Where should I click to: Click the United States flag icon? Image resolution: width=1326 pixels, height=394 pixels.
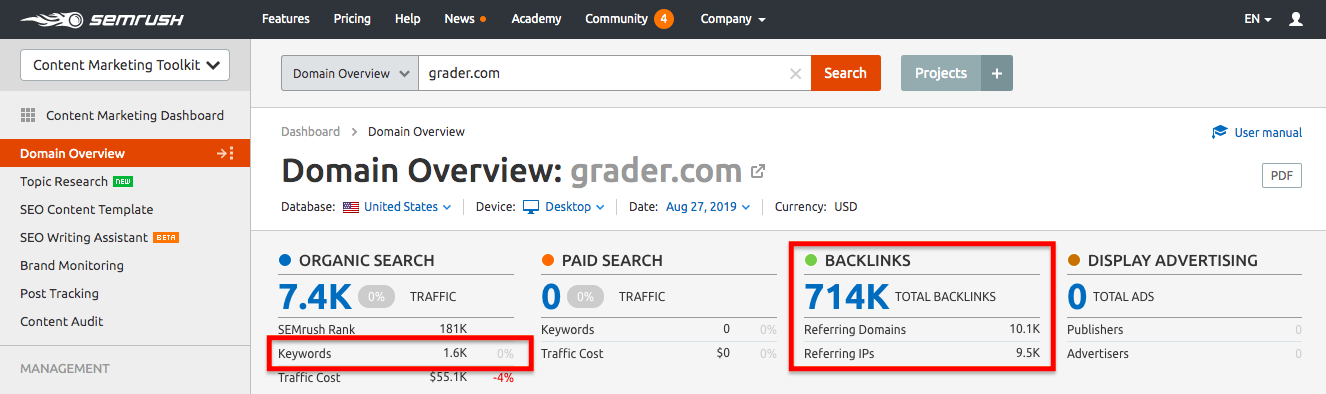pyautogui.click(x=350, y=207)
